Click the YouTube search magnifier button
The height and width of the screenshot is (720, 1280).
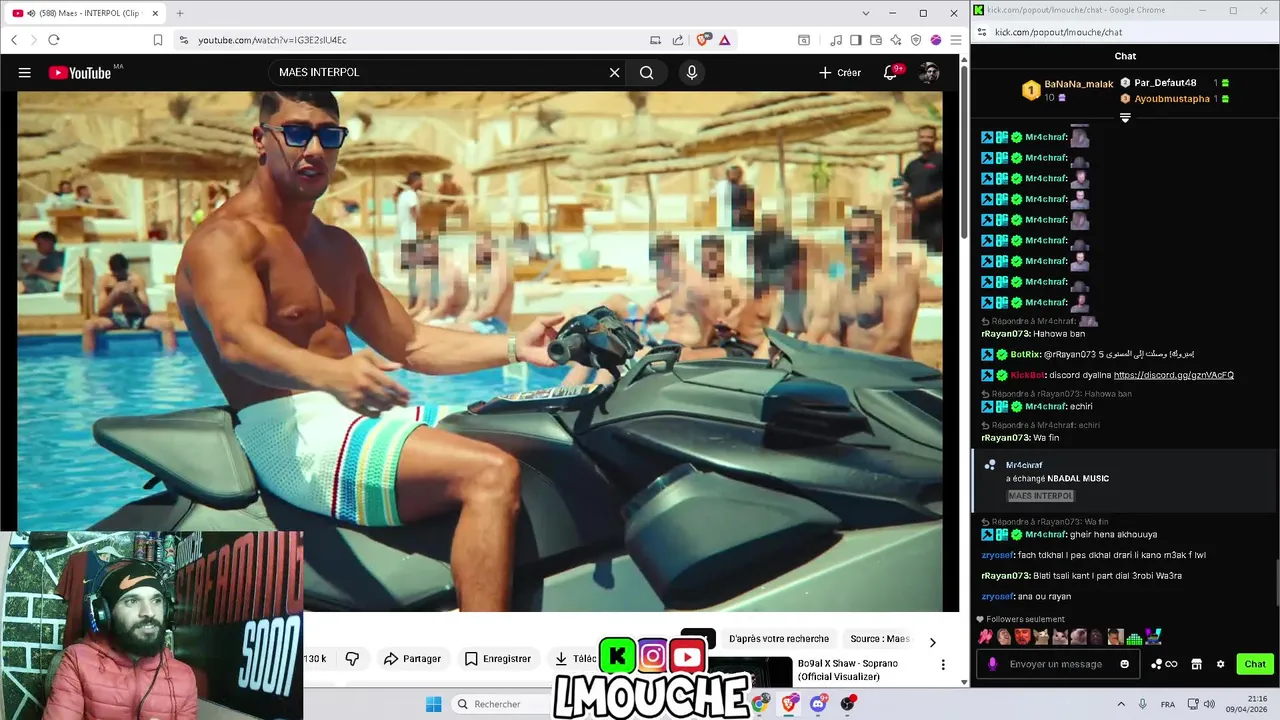[x=647, y=72]
